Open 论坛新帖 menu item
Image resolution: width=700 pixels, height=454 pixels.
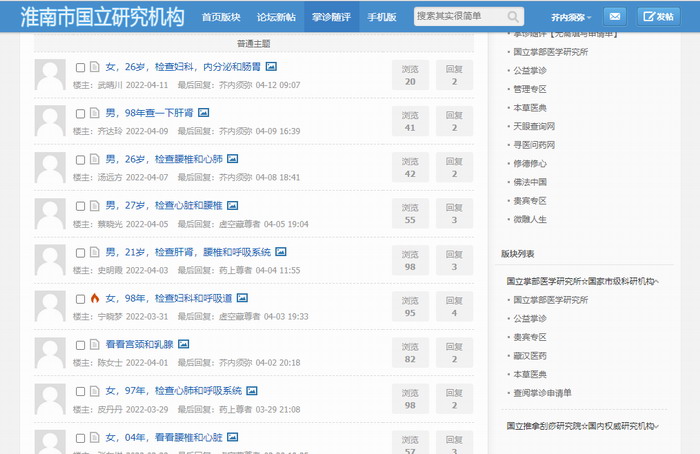[x=276, y=17]
